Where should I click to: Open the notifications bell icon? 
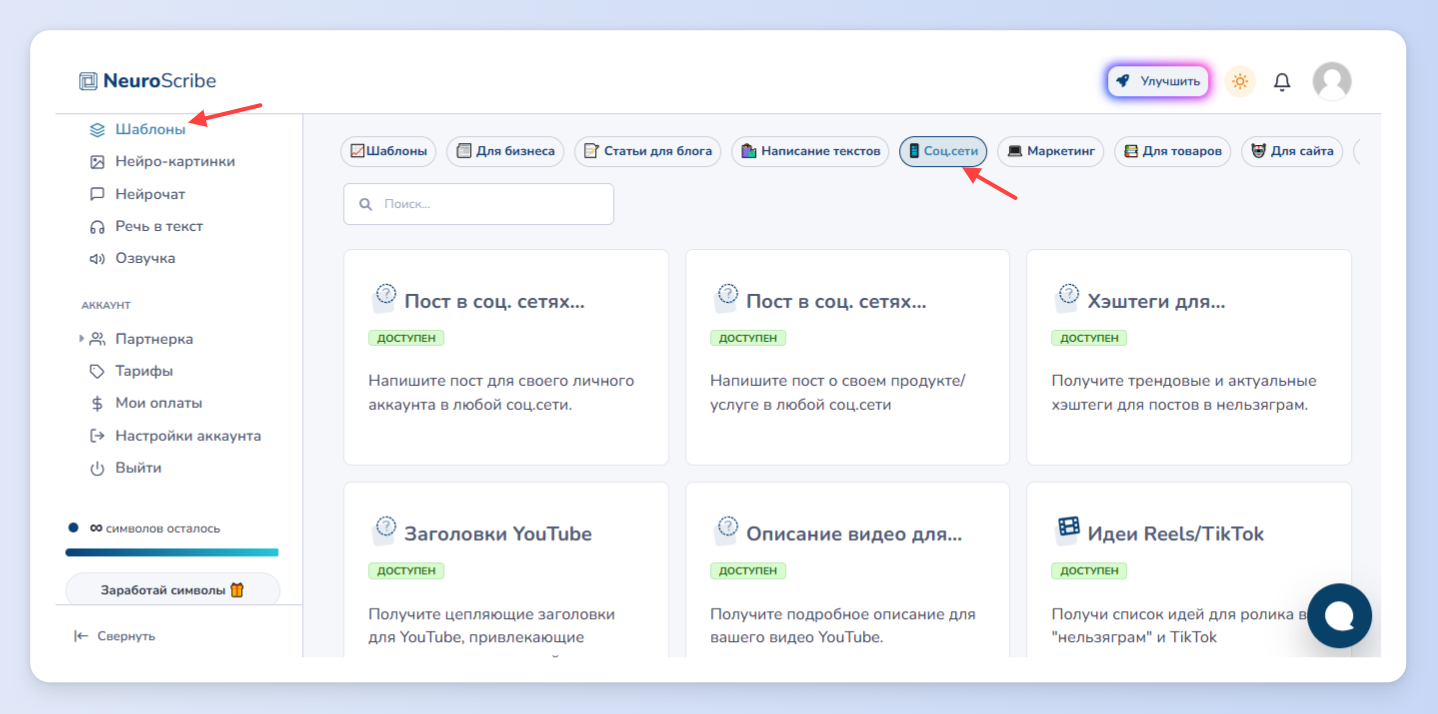pos(1282,82)
